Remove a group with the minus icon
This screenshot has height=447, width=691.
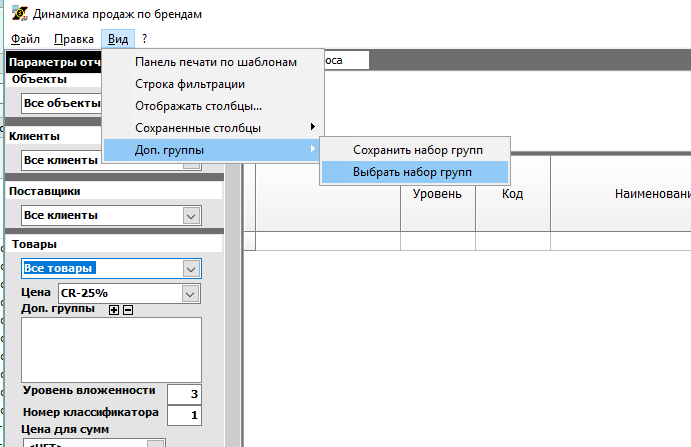point(128,310)
